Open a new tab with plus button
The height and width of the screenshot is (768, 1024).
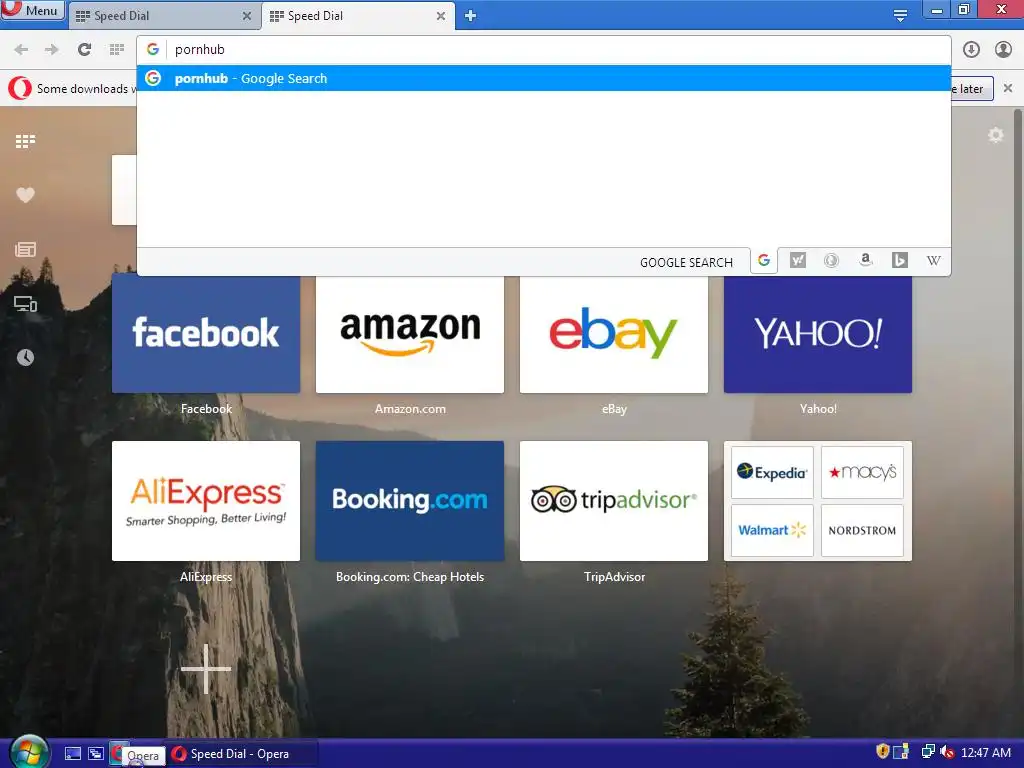coord(470,16)
